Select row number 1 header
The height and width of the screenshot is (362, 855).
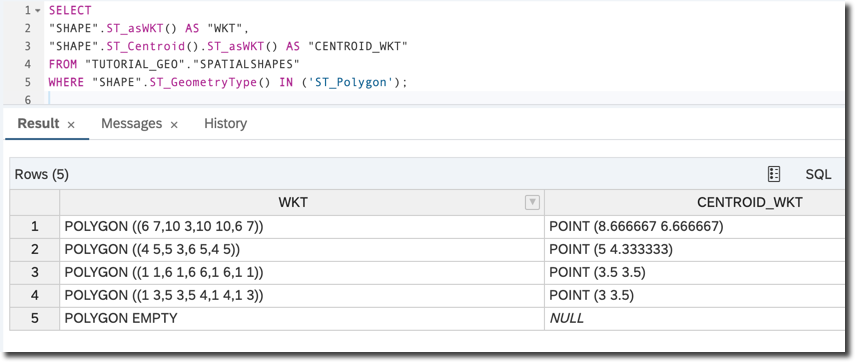pos(35,227)
